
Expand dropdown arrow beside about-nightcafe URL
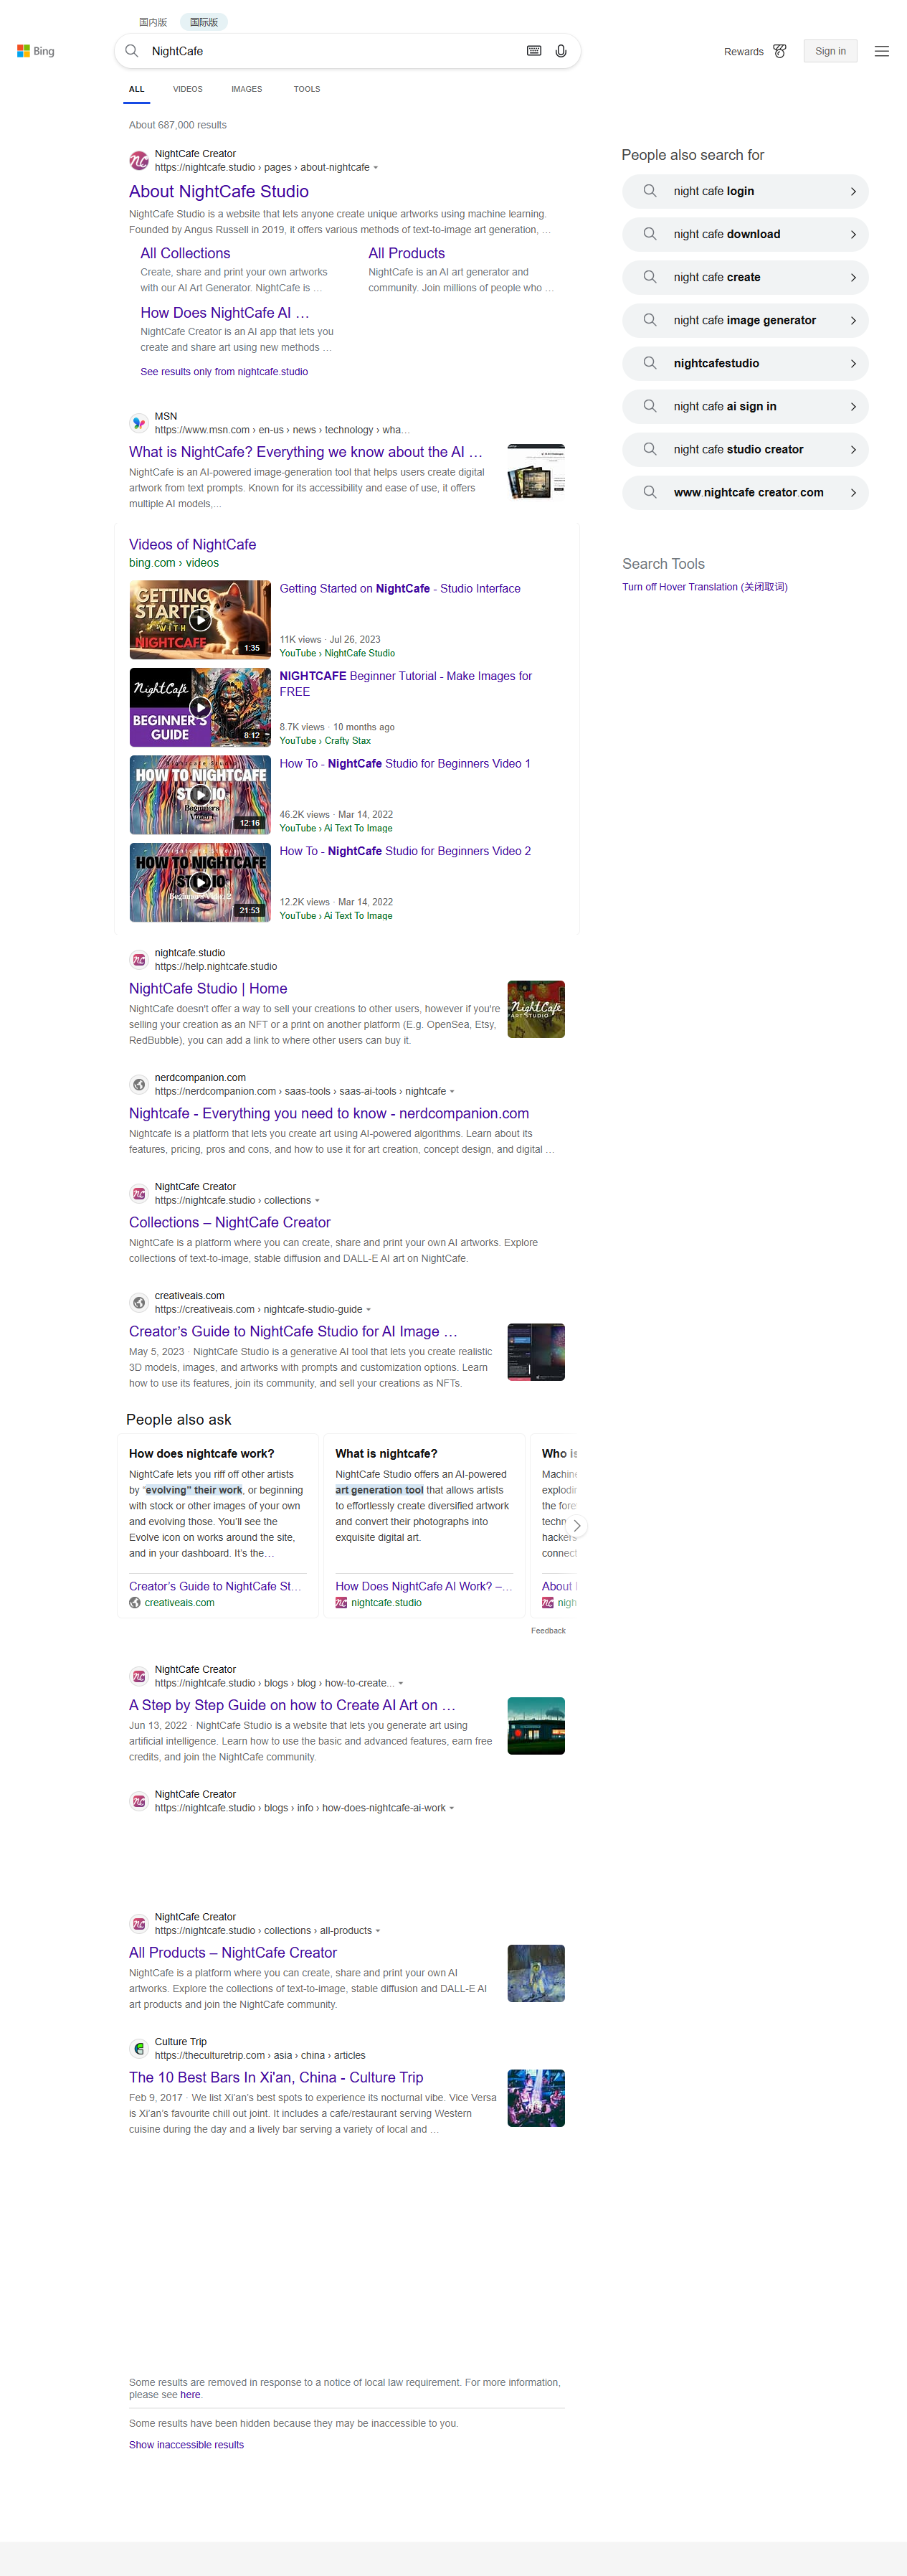(x=376, y=168)
